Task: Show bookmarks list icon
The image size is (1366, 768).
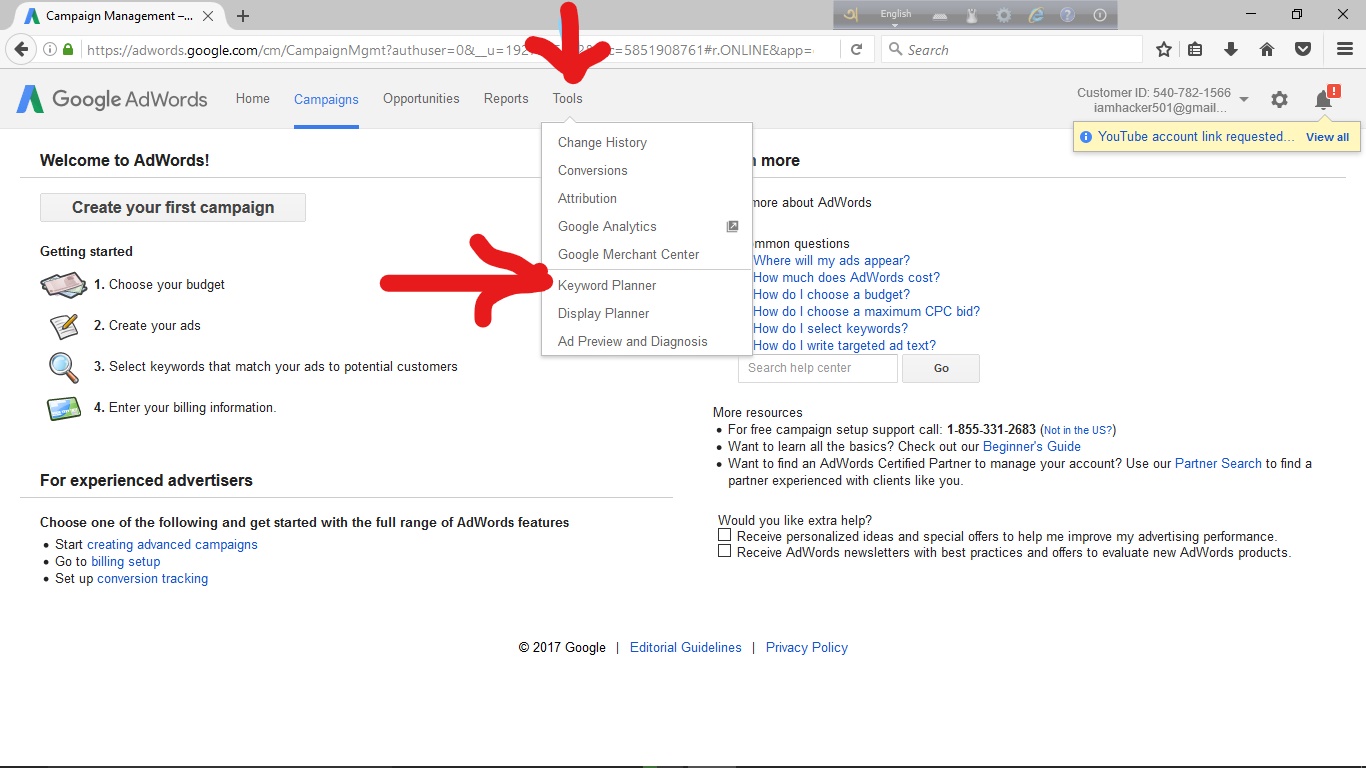Action: [x=1196, y=49]
